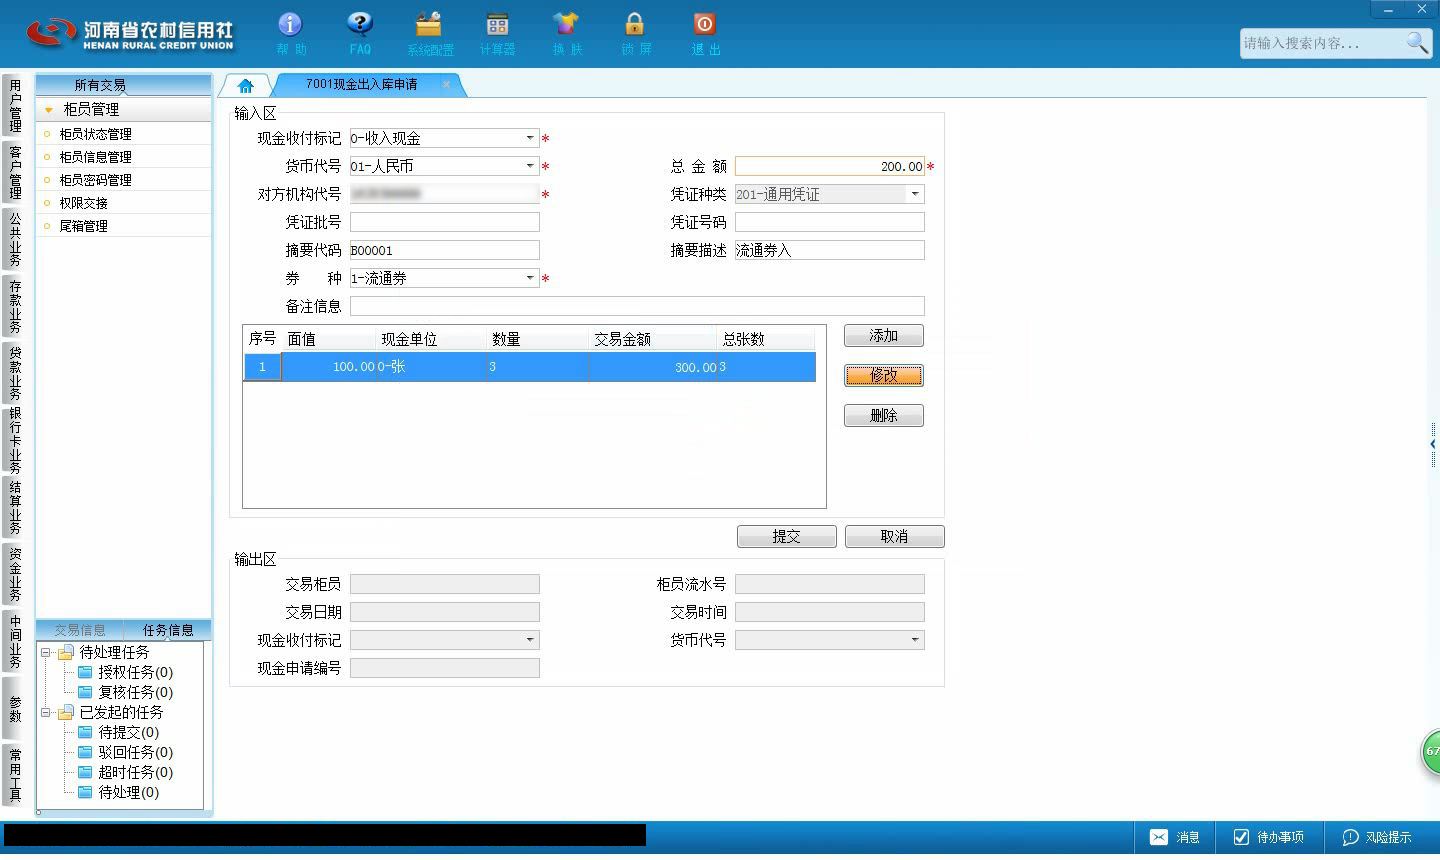Open 柜员信息管理 menu entry
Viewport: 1440px width, 860px height.
click(x=95, y=157)
